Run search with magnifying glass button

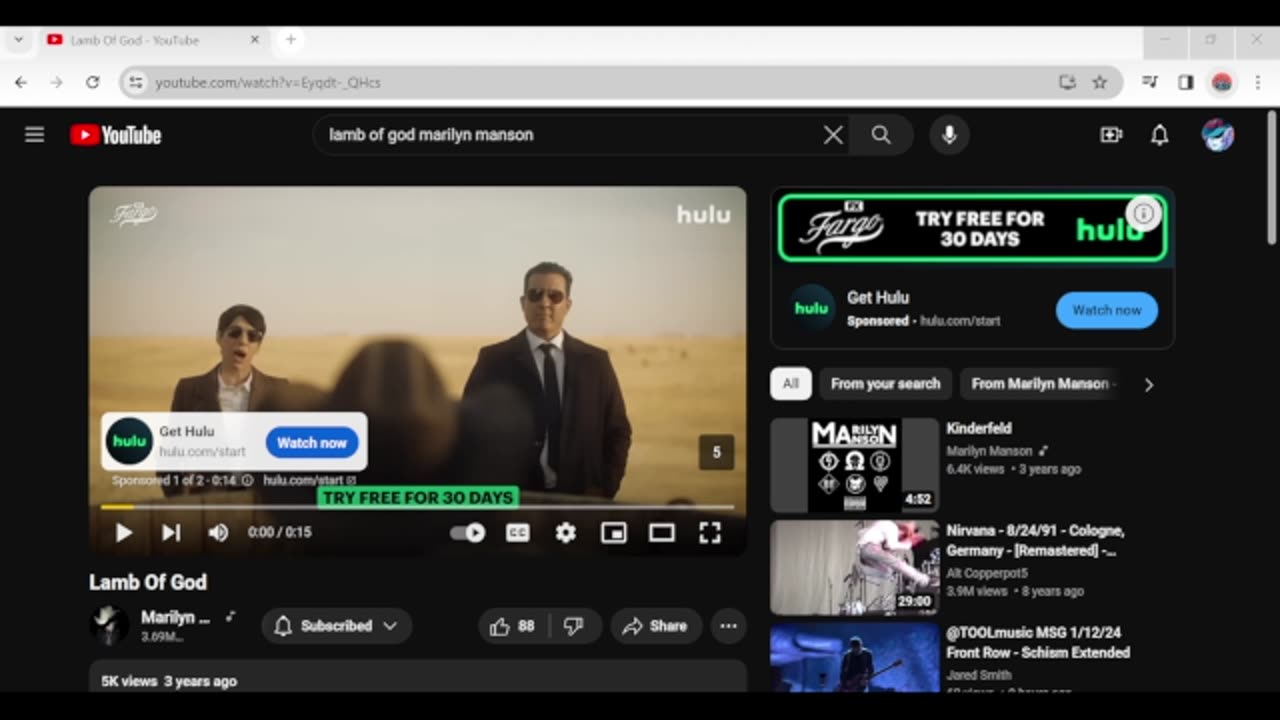pos(881,135)
